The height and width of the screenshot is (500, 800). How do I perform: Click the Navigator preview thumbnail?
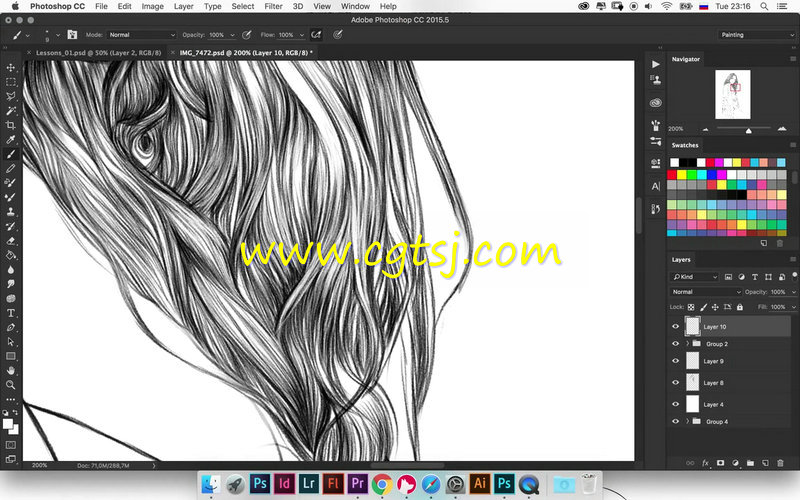733,94
